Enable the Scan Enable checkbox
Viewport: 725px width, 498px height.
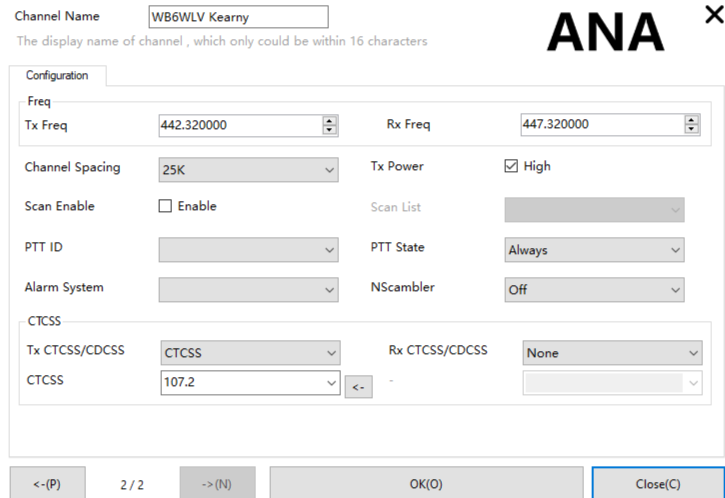pos(165,207)
